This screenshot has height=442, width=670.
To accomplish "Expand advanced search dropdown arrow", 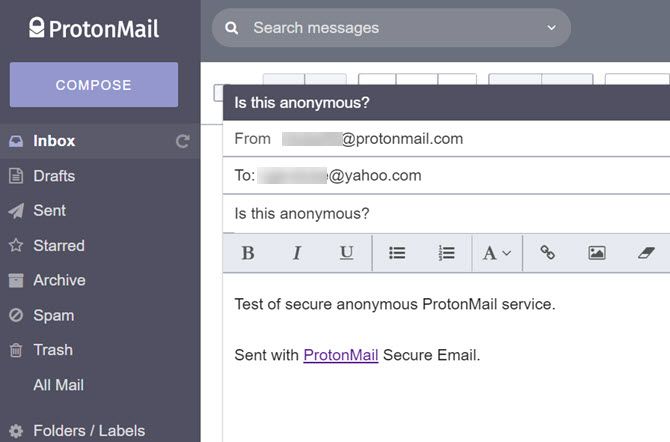I will [x=551, y=28].
